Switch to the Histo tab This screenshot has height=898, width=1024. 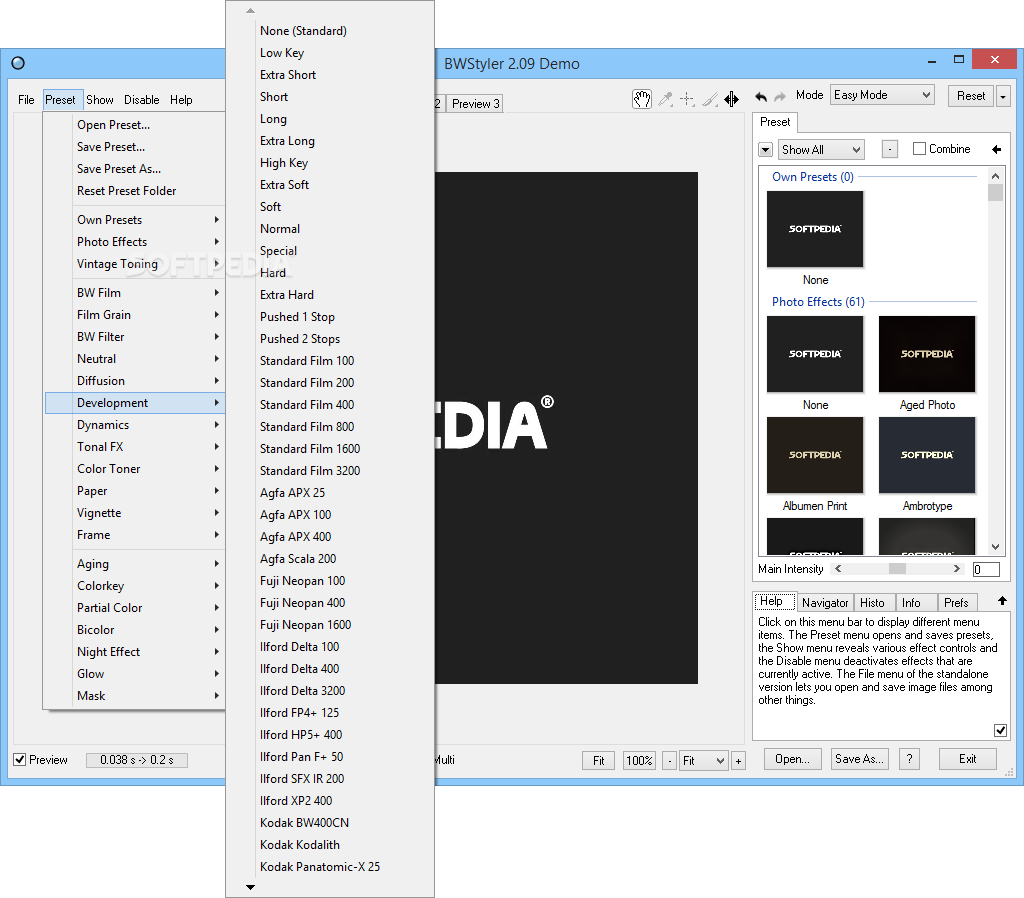872,602
